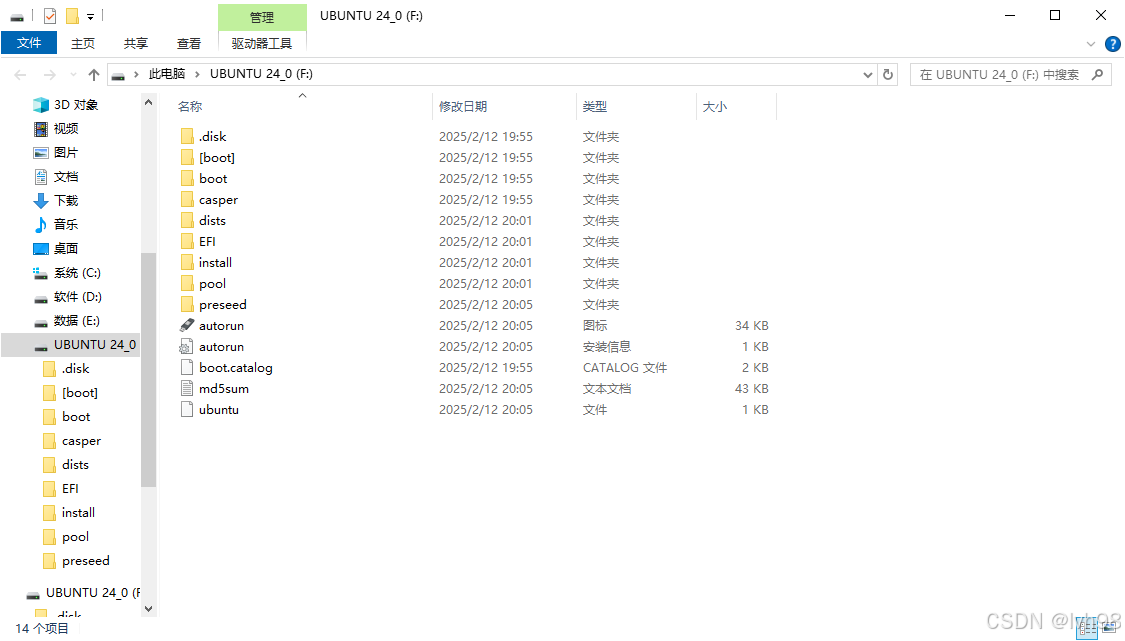Select the 文档 document icon in navigation pane
The height and width of the screenshot is (641, 1125).
coord(41,177)
